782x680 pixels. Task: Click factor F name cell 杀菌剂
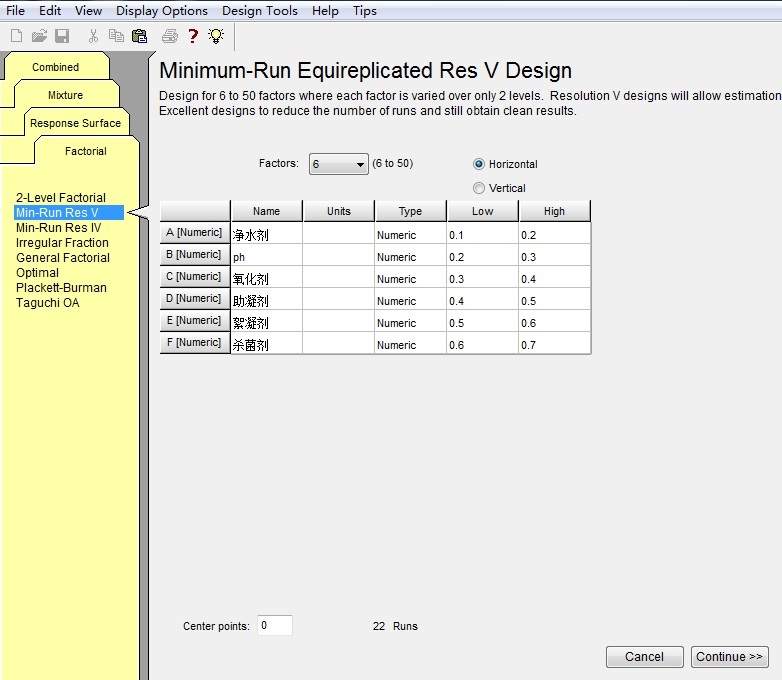(266, 344)
